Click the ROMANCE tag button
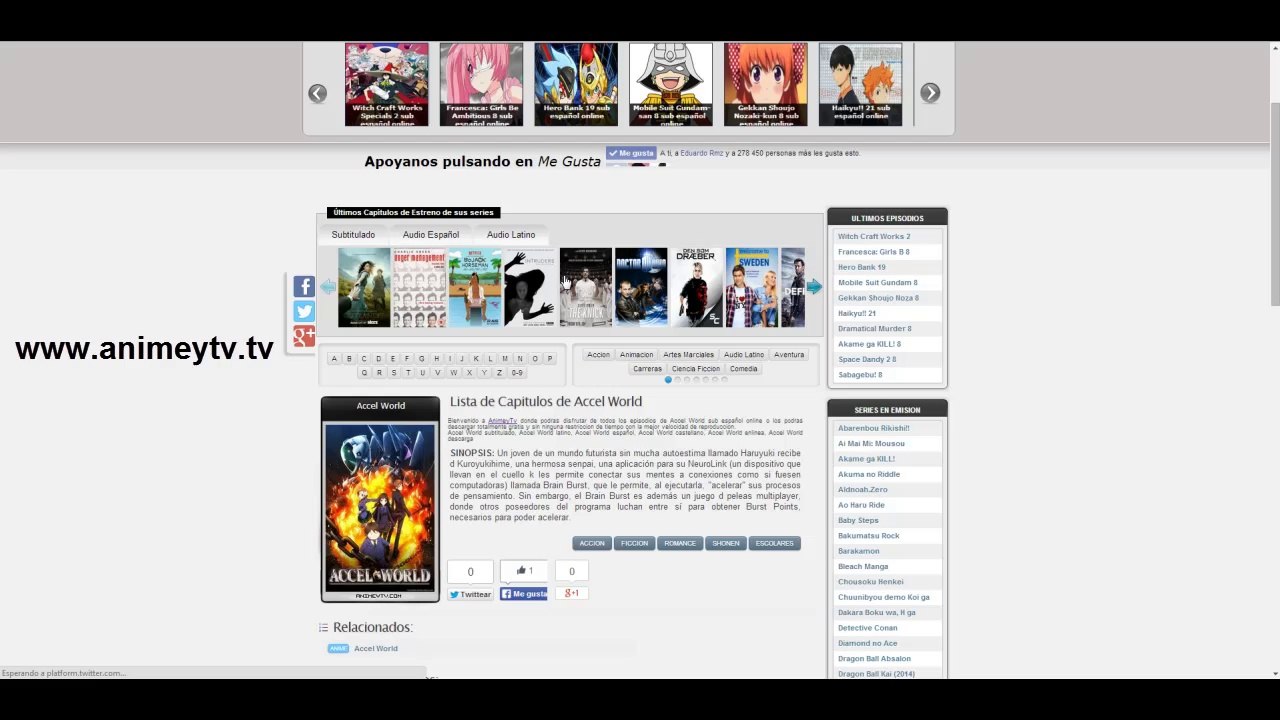Image resolution: width=1280 pixels, height=720 pixels. click(x=680, y=543)
